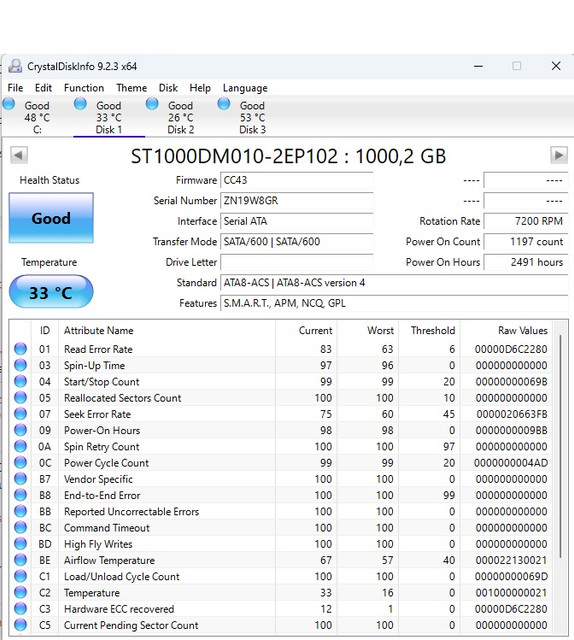Image resolution: width=574 pixels, height=640 pixels.
Task: Click the Features field
Action: click(394, 303)
